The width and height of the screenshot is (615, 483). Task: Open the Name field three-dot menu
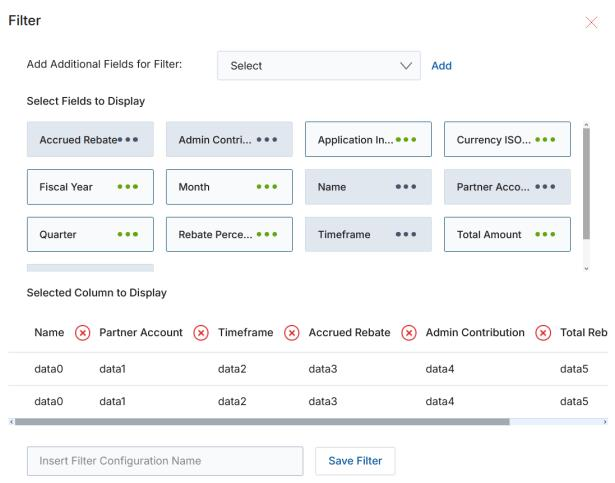pyautogui.click(x=406, y=187)
